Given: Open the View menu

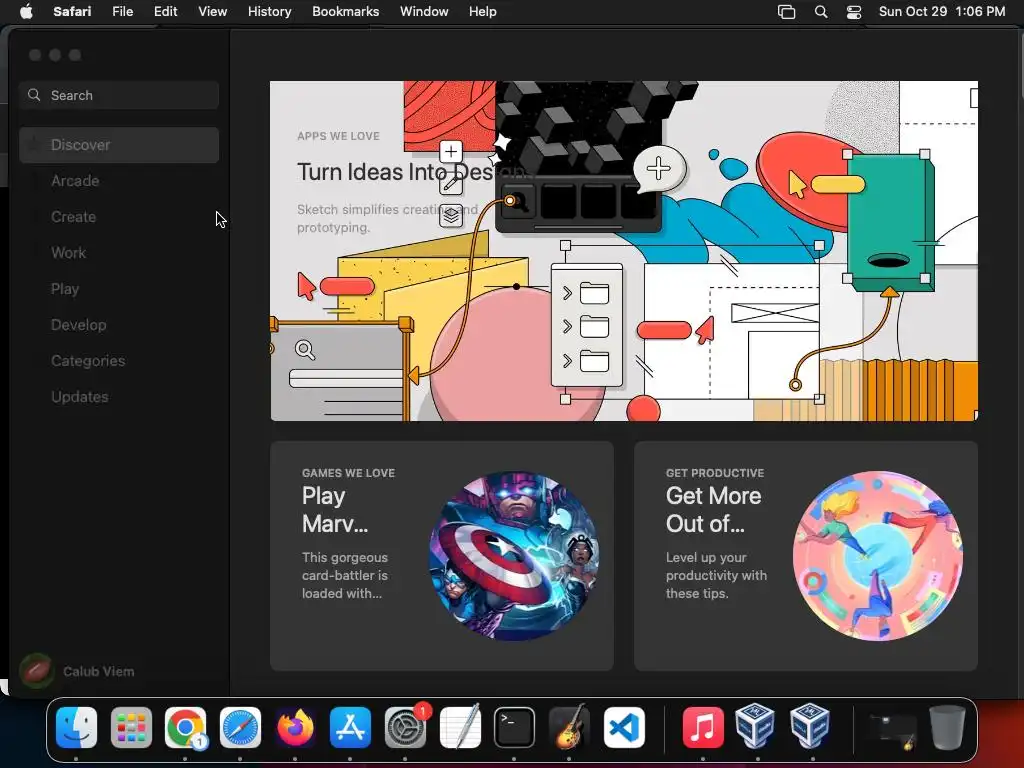Looking at the screenshot, I should click(x=212, y=11).
